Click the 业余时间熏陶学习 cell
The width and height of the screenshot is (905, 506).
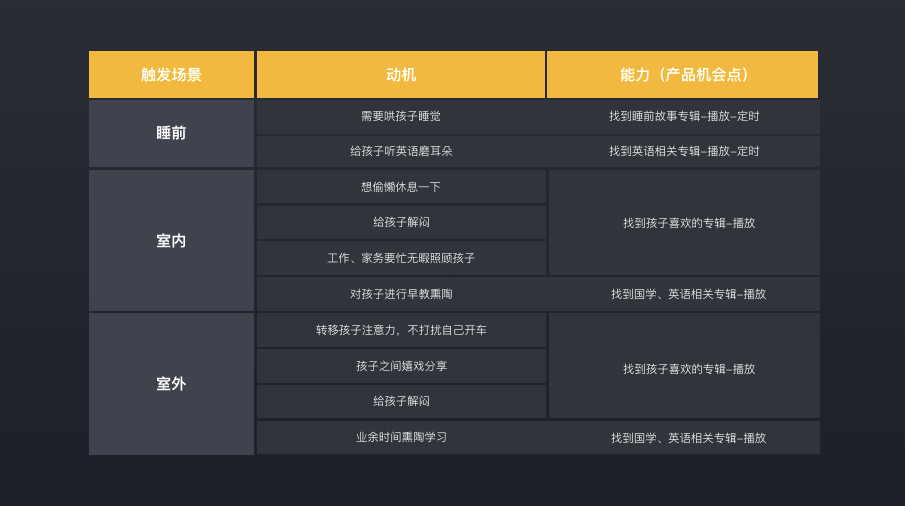click(401, 437)
